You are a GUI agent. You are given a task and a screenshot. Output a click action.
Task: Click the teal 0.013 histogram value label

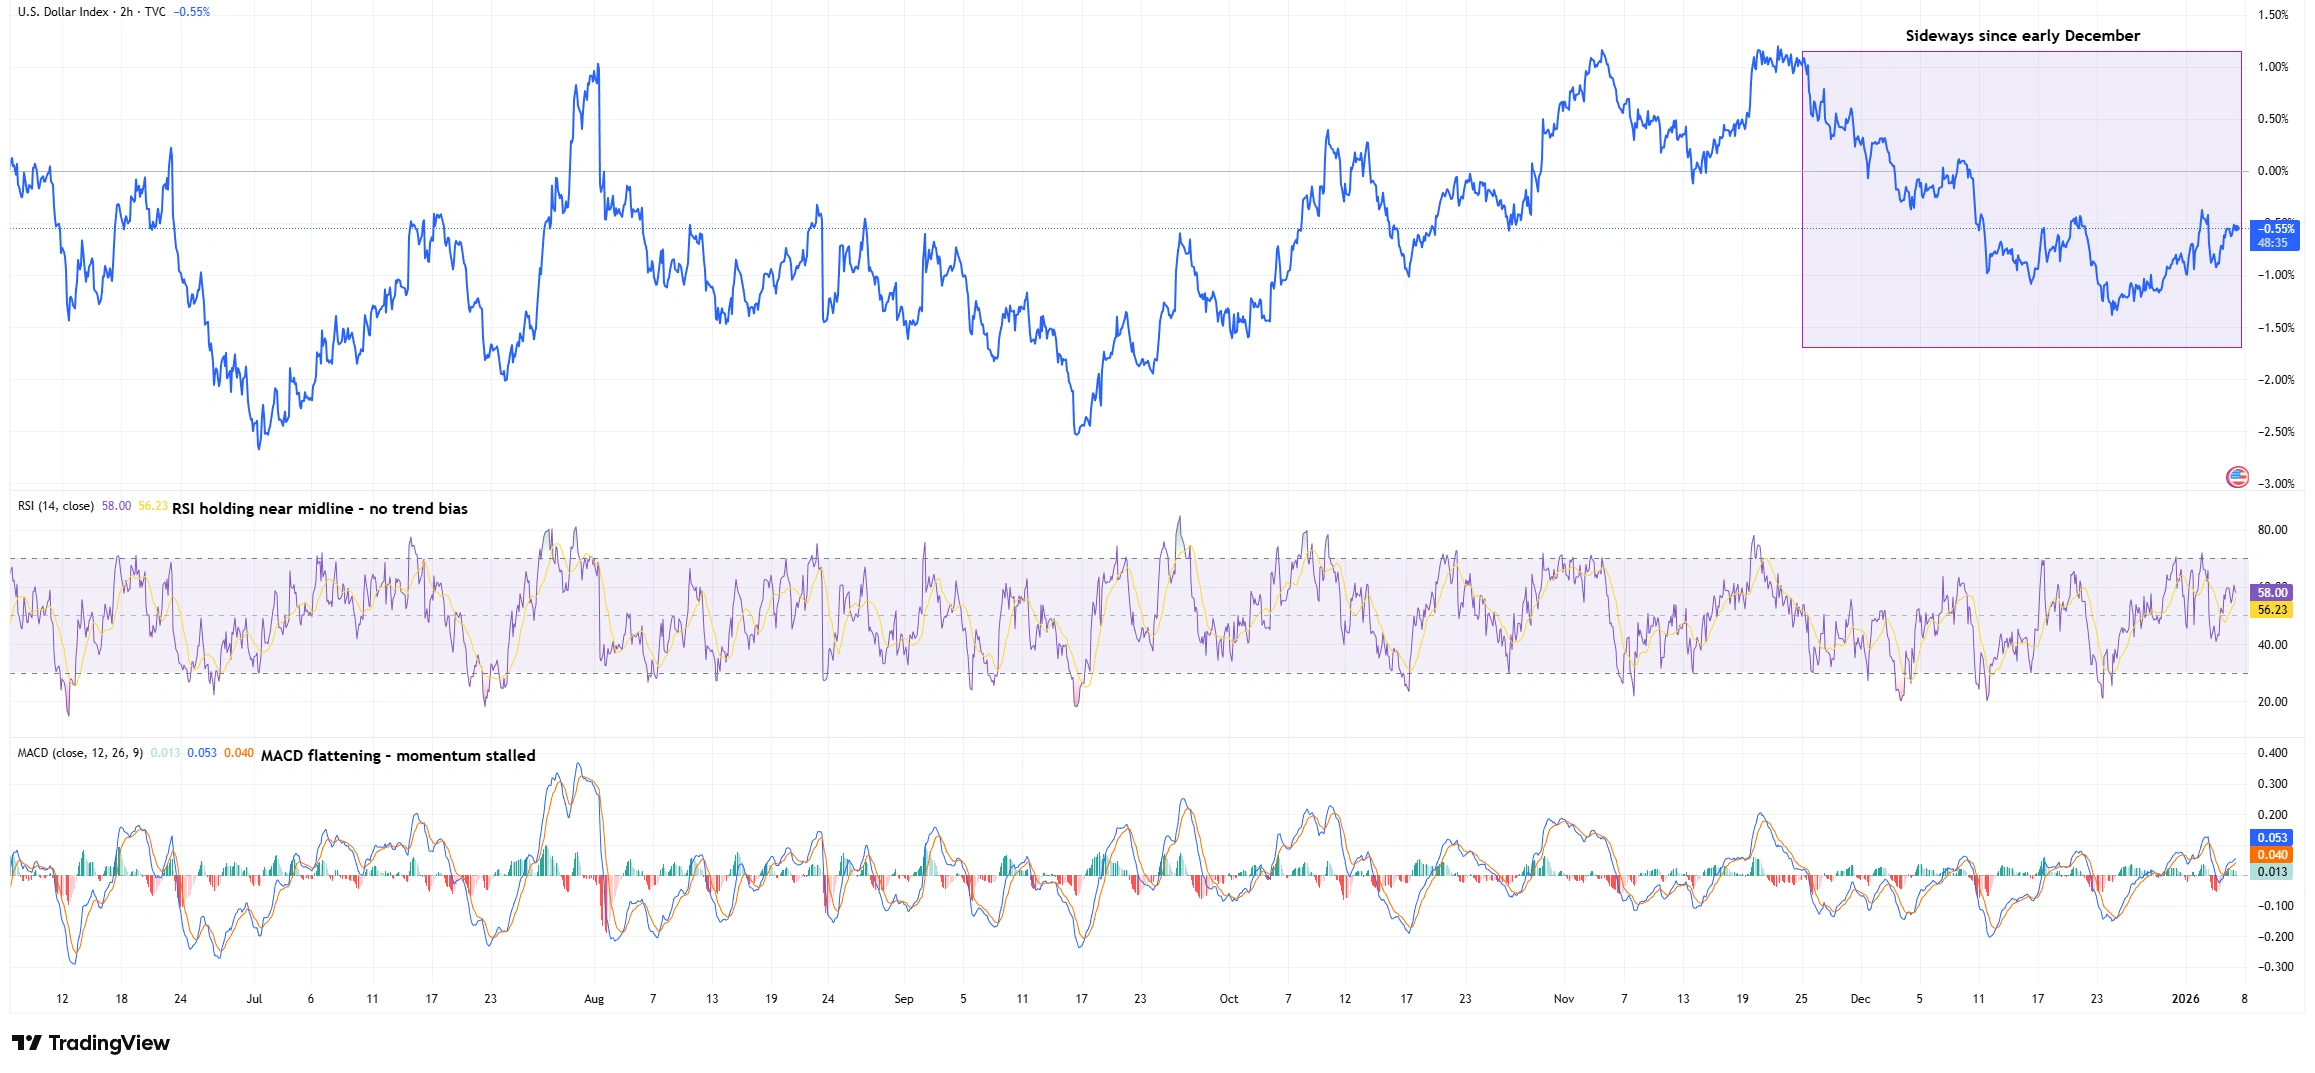[2272, 872]
